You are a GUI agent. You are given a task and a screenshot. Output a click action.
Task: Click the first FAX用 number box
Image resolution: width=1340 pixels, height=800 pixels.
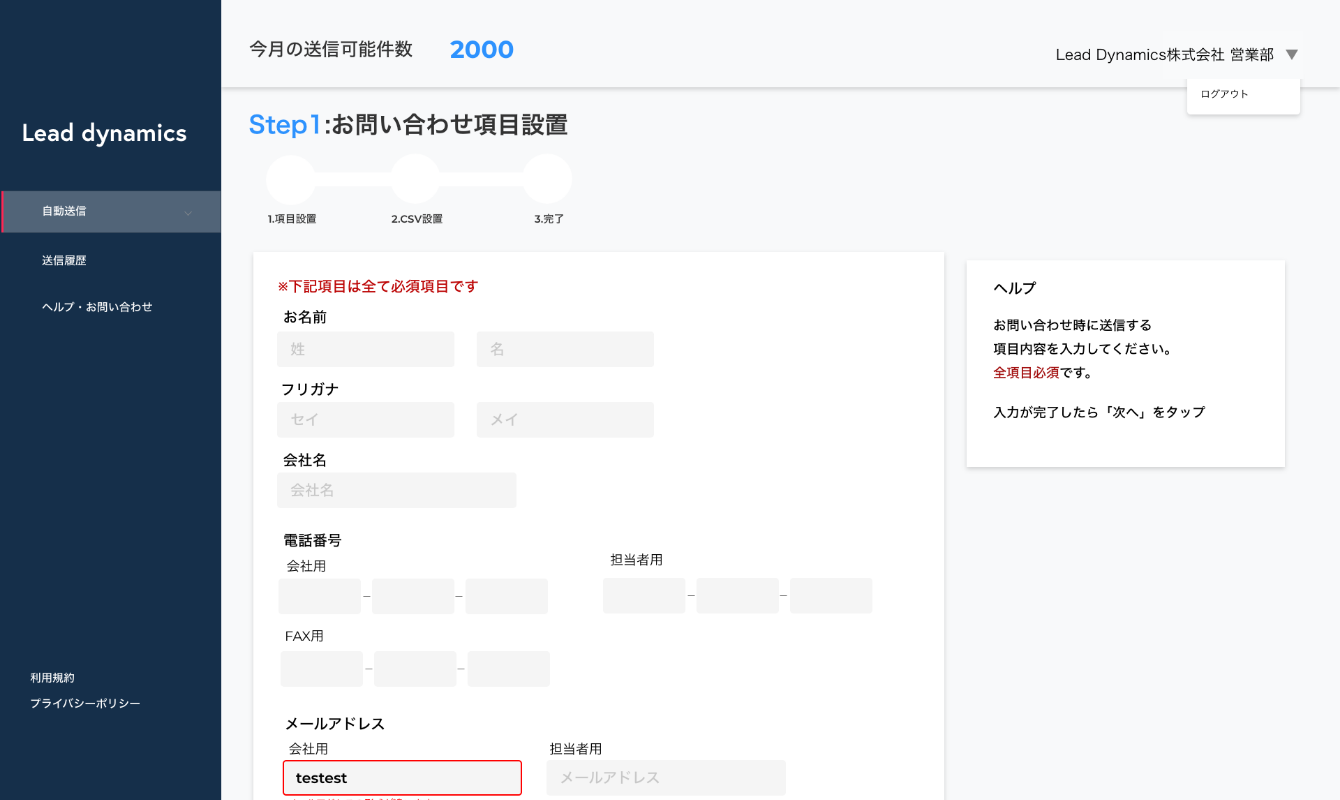[321, 668]
